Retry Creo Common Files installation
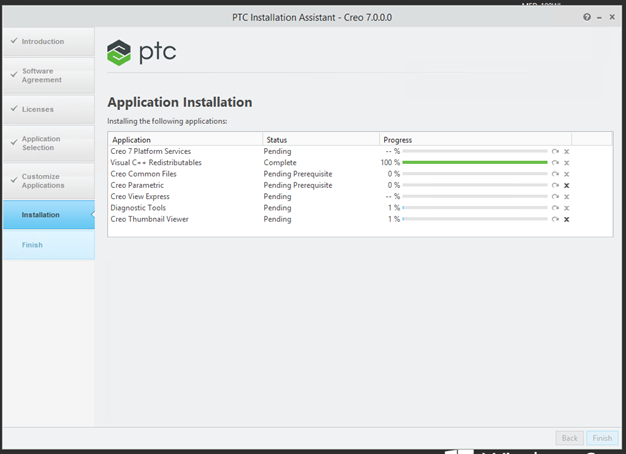626x454 pixels. [x=555, y=174]
